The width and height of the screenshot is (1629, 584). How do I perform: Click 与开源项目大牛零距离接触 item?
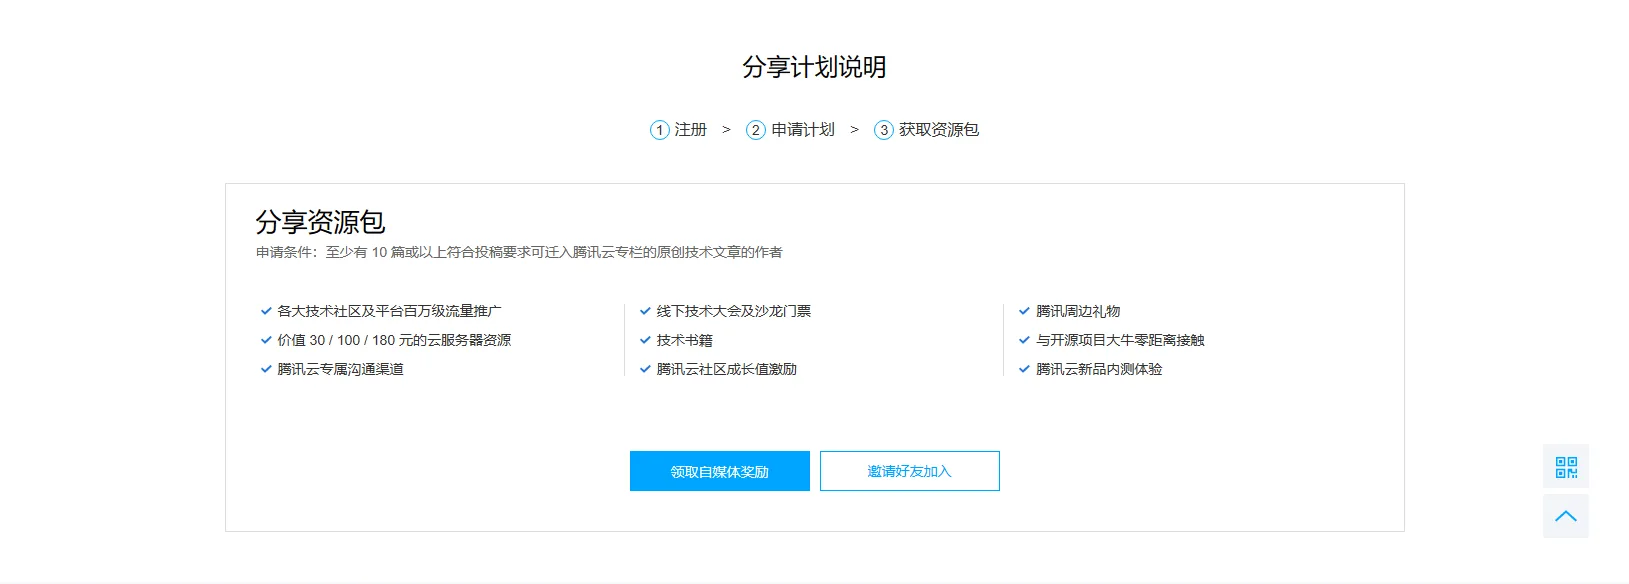(x=1120, y=340)
